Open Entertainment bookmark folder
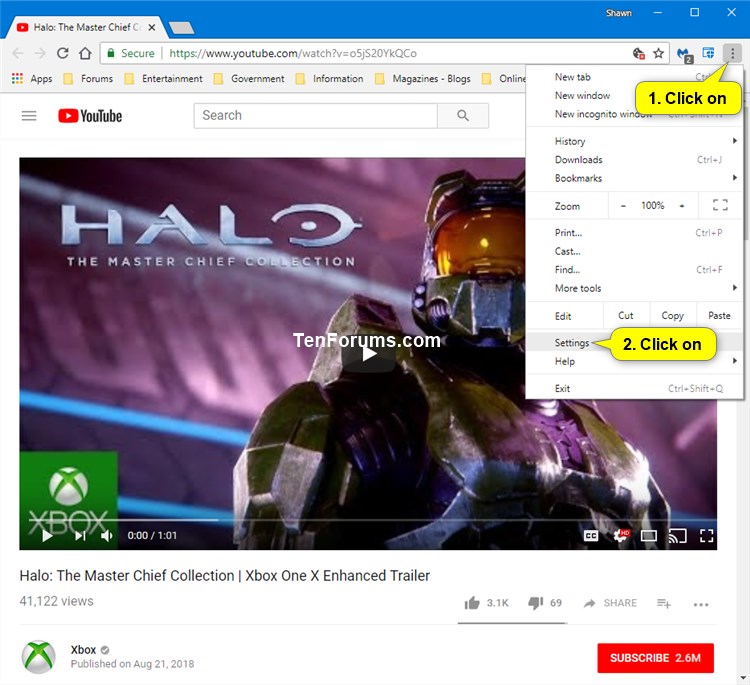This screenshot has height=685, width=750. [163, 78]
